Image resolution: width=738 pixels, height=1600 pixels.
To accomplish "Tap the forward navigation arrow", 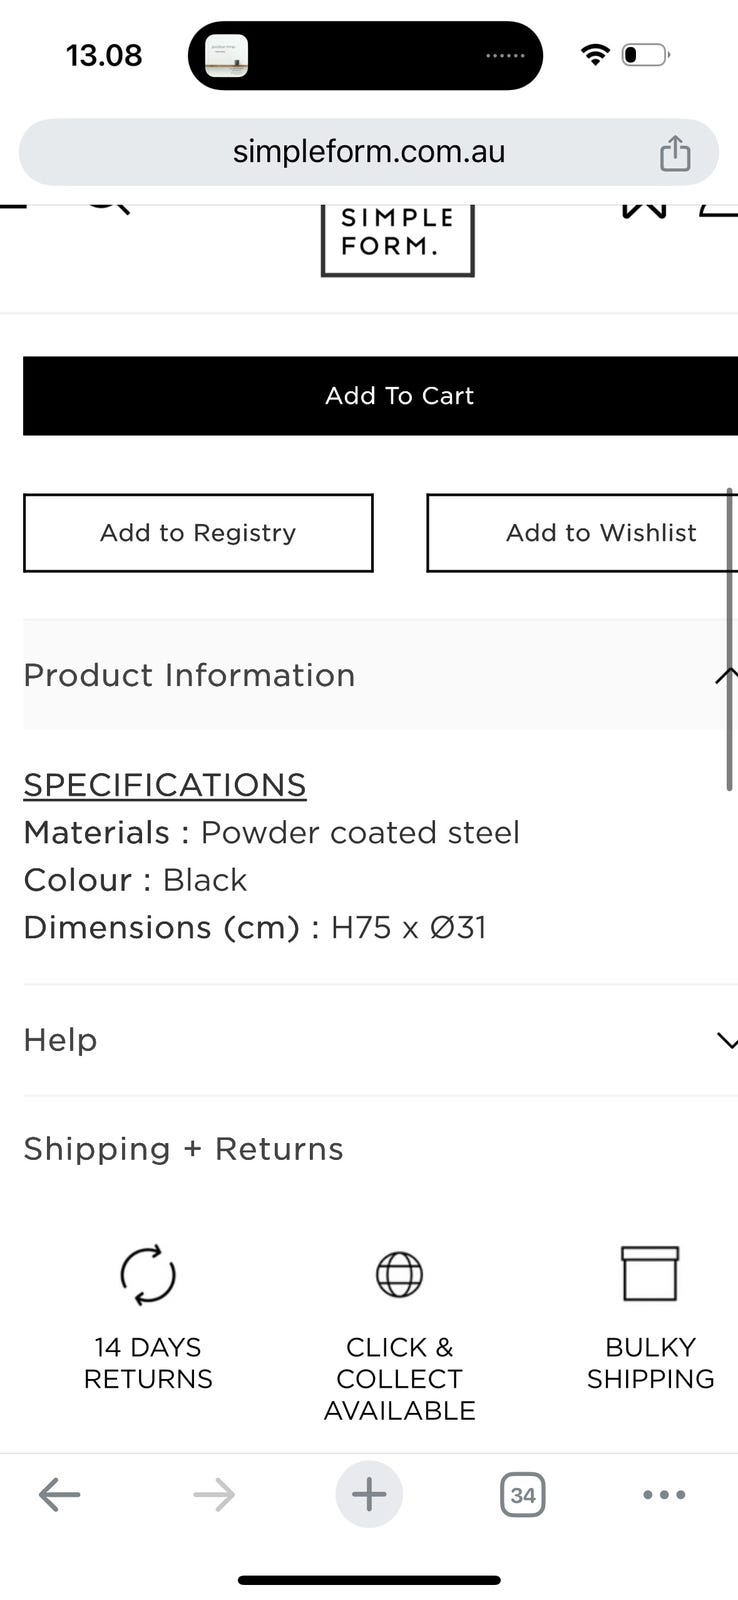I will [x=214, y=1495].
